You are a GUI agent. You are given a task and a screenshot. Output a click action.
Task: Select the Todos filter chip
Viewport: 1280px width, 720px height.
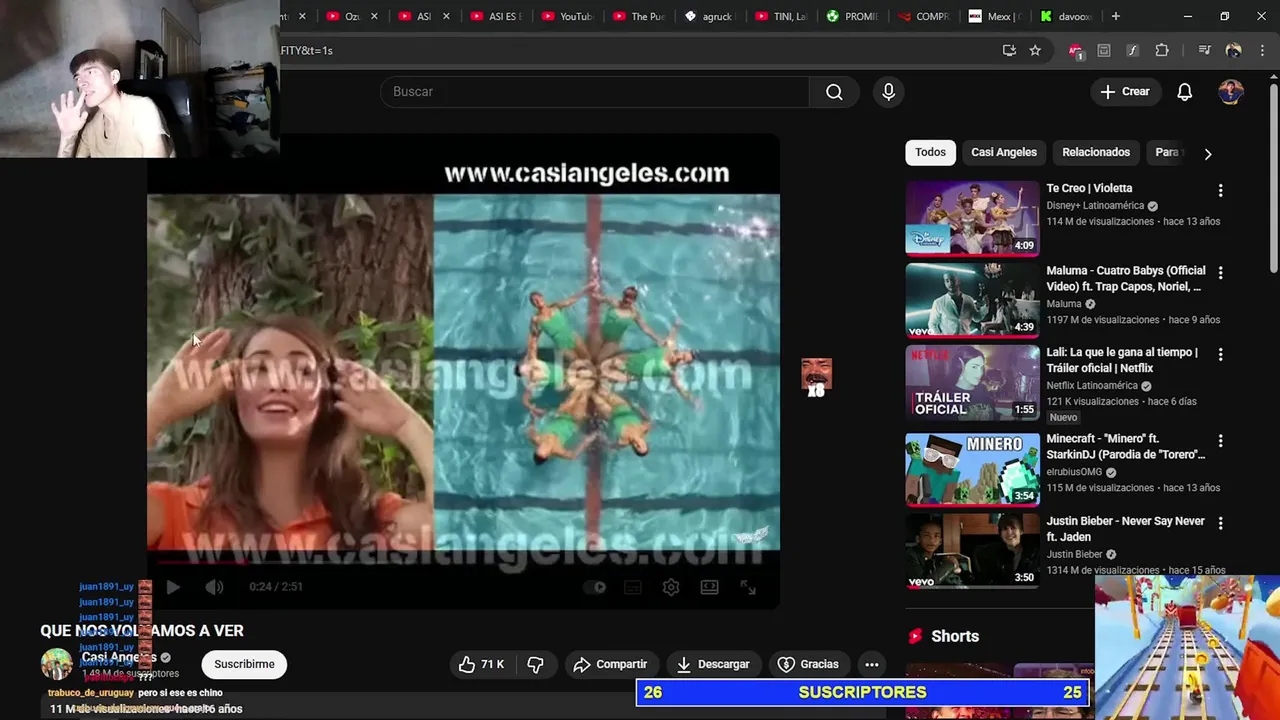(930, 152)
